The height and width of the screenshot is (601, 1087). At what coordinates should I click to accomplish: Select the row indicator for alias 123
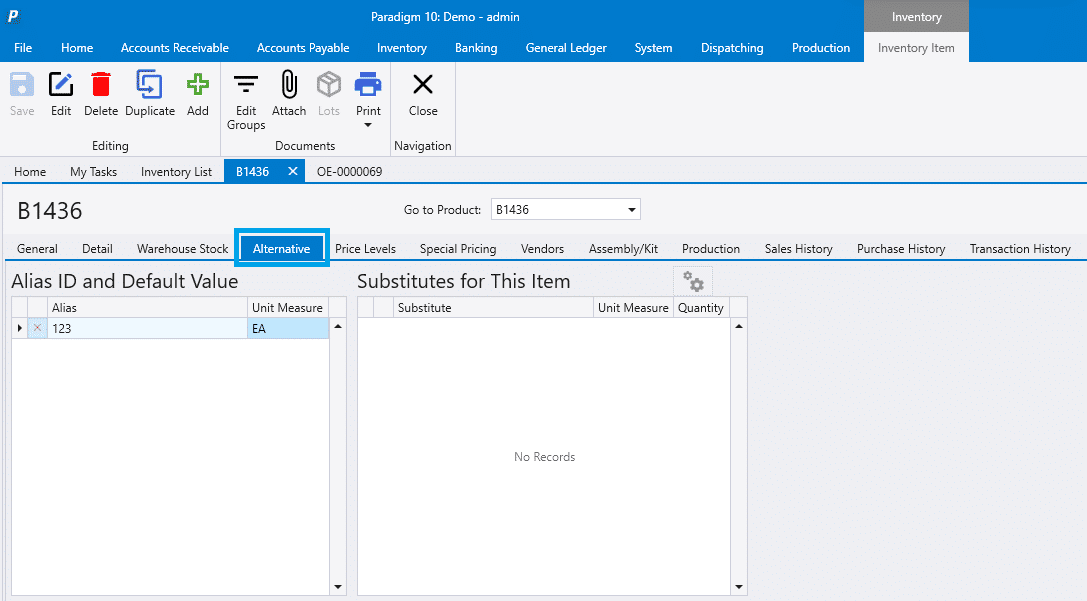19,328
